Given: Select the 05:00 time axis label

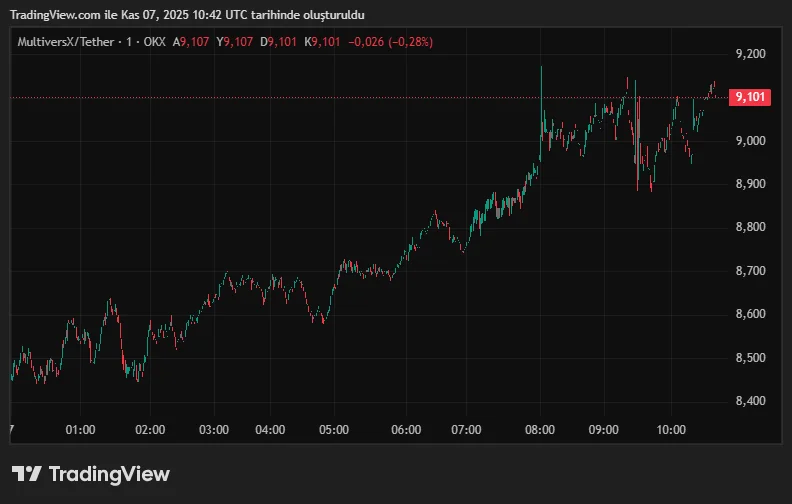Looking at the screenshot, I should pyautogui.click(x=333, y=430).
